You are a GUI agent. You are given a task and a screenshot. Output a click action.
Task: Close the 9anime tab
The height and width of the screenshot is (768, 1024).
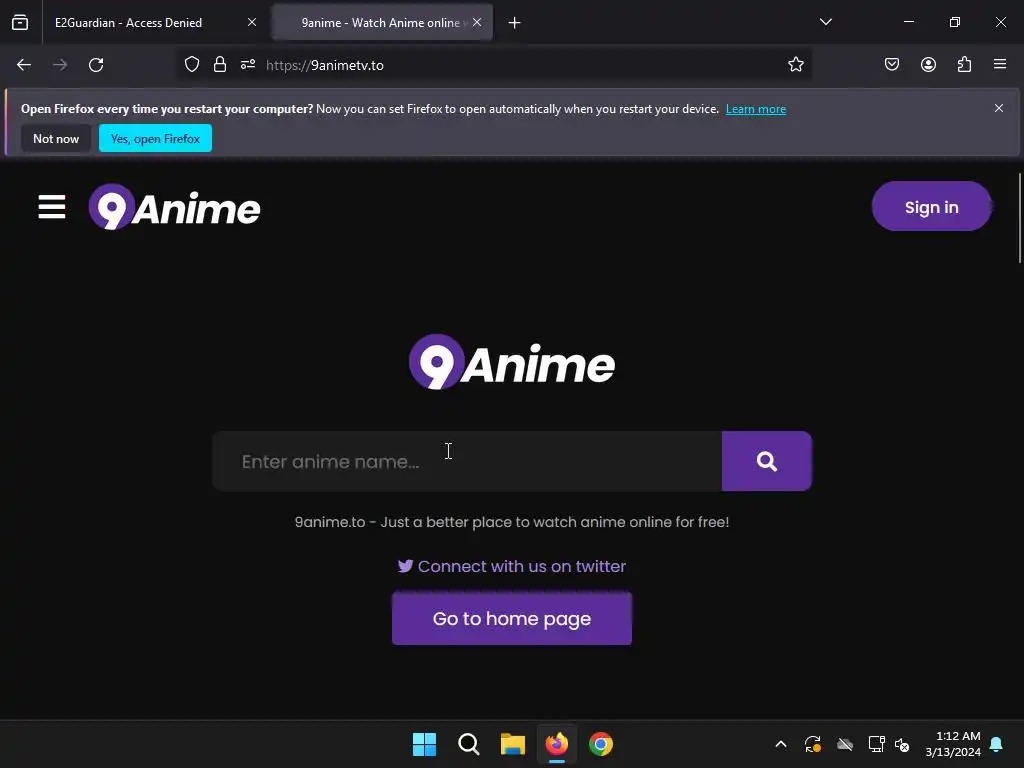[477, 22]
